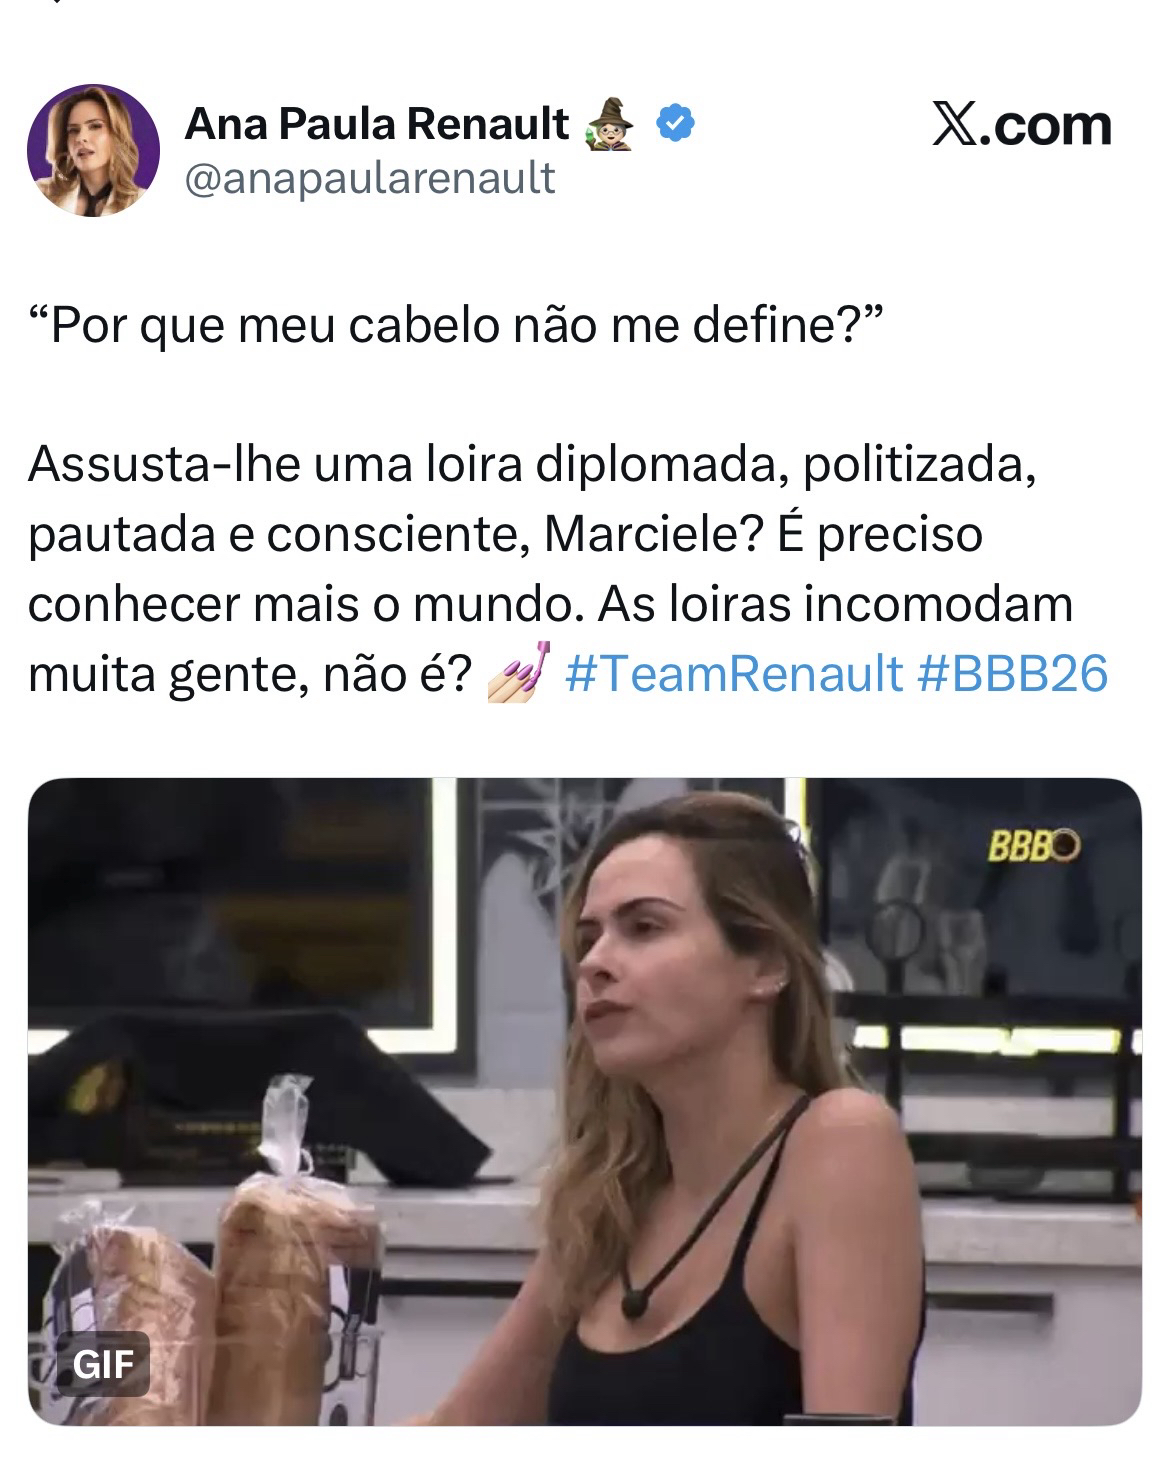
Task: Click the blue verified checkmark badge
Action: [675, 124]
